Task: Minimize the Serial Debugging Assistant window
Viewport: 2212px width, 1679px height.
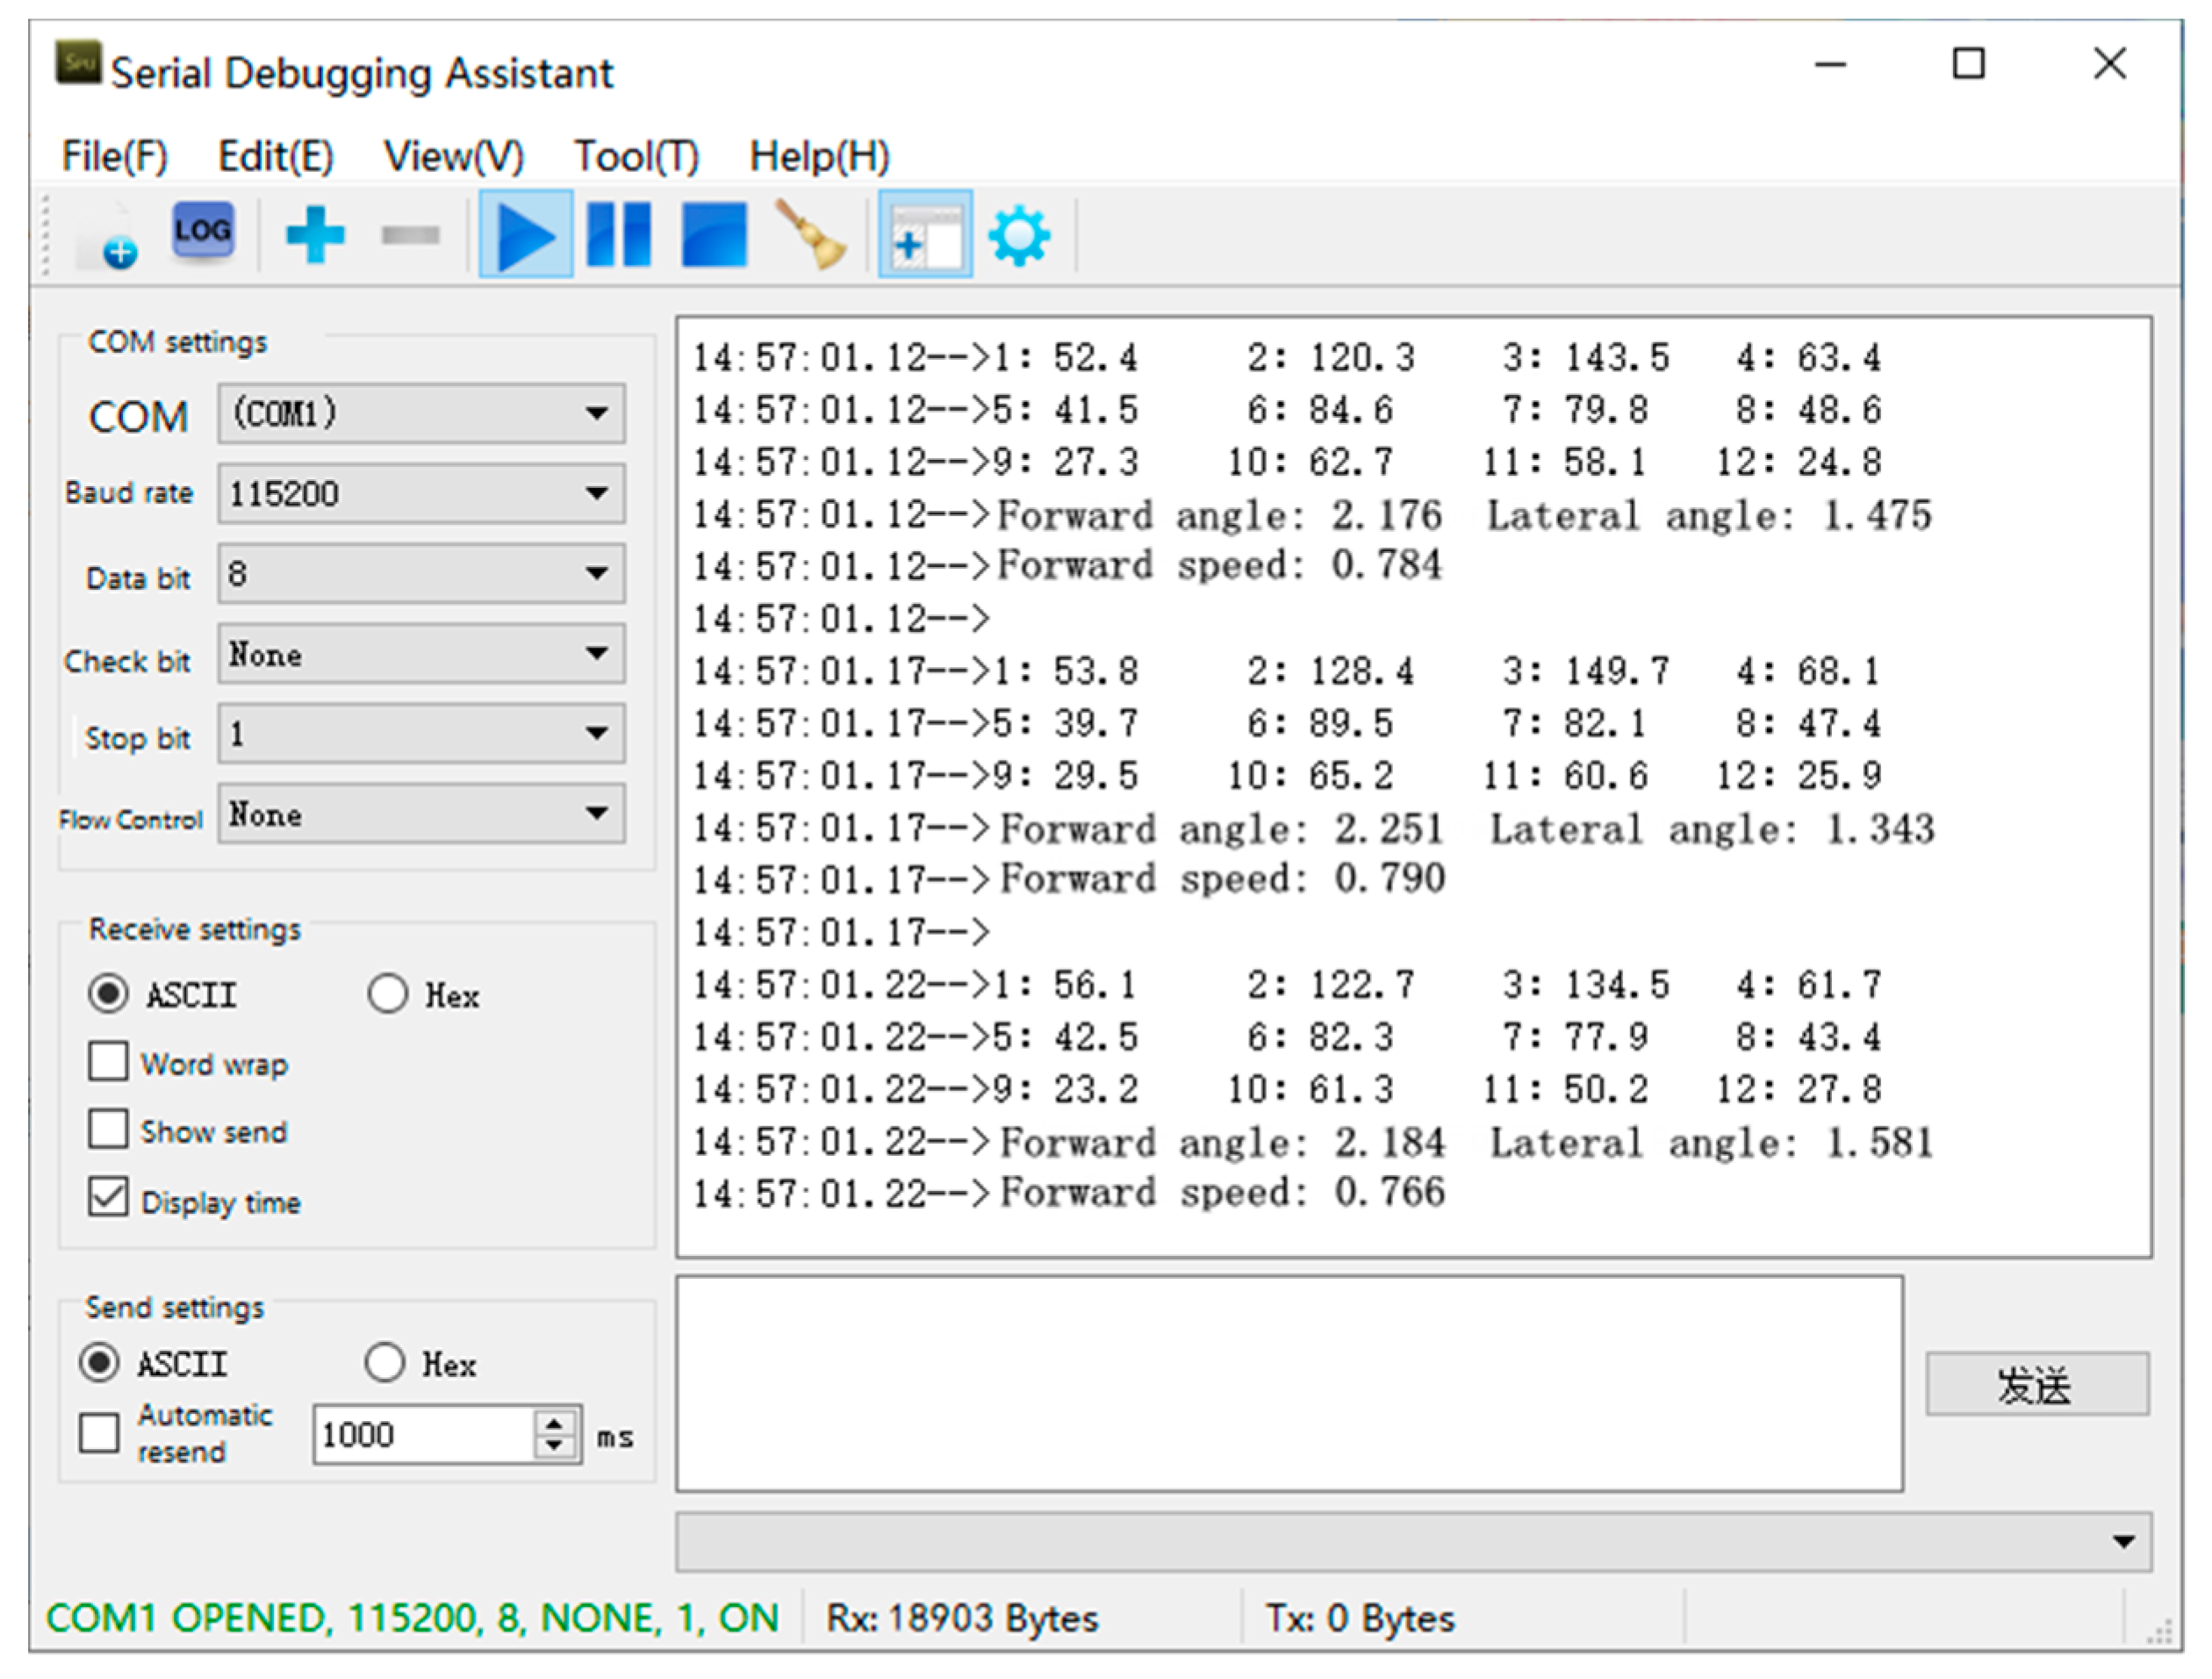Action: pyautogui.click(x=1830, y=65)
